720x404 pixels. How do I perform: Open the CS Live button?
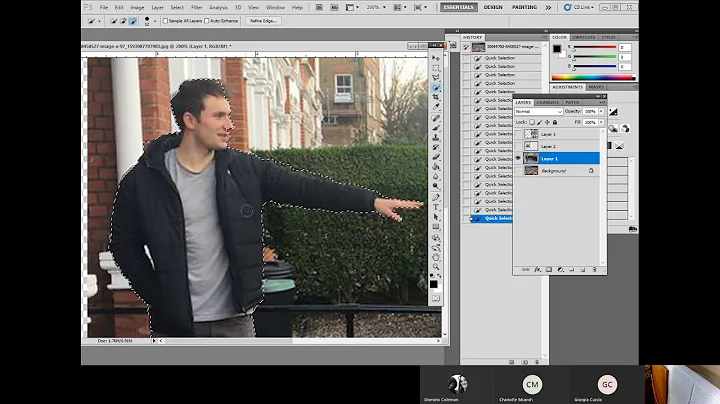tap(579, 7)
